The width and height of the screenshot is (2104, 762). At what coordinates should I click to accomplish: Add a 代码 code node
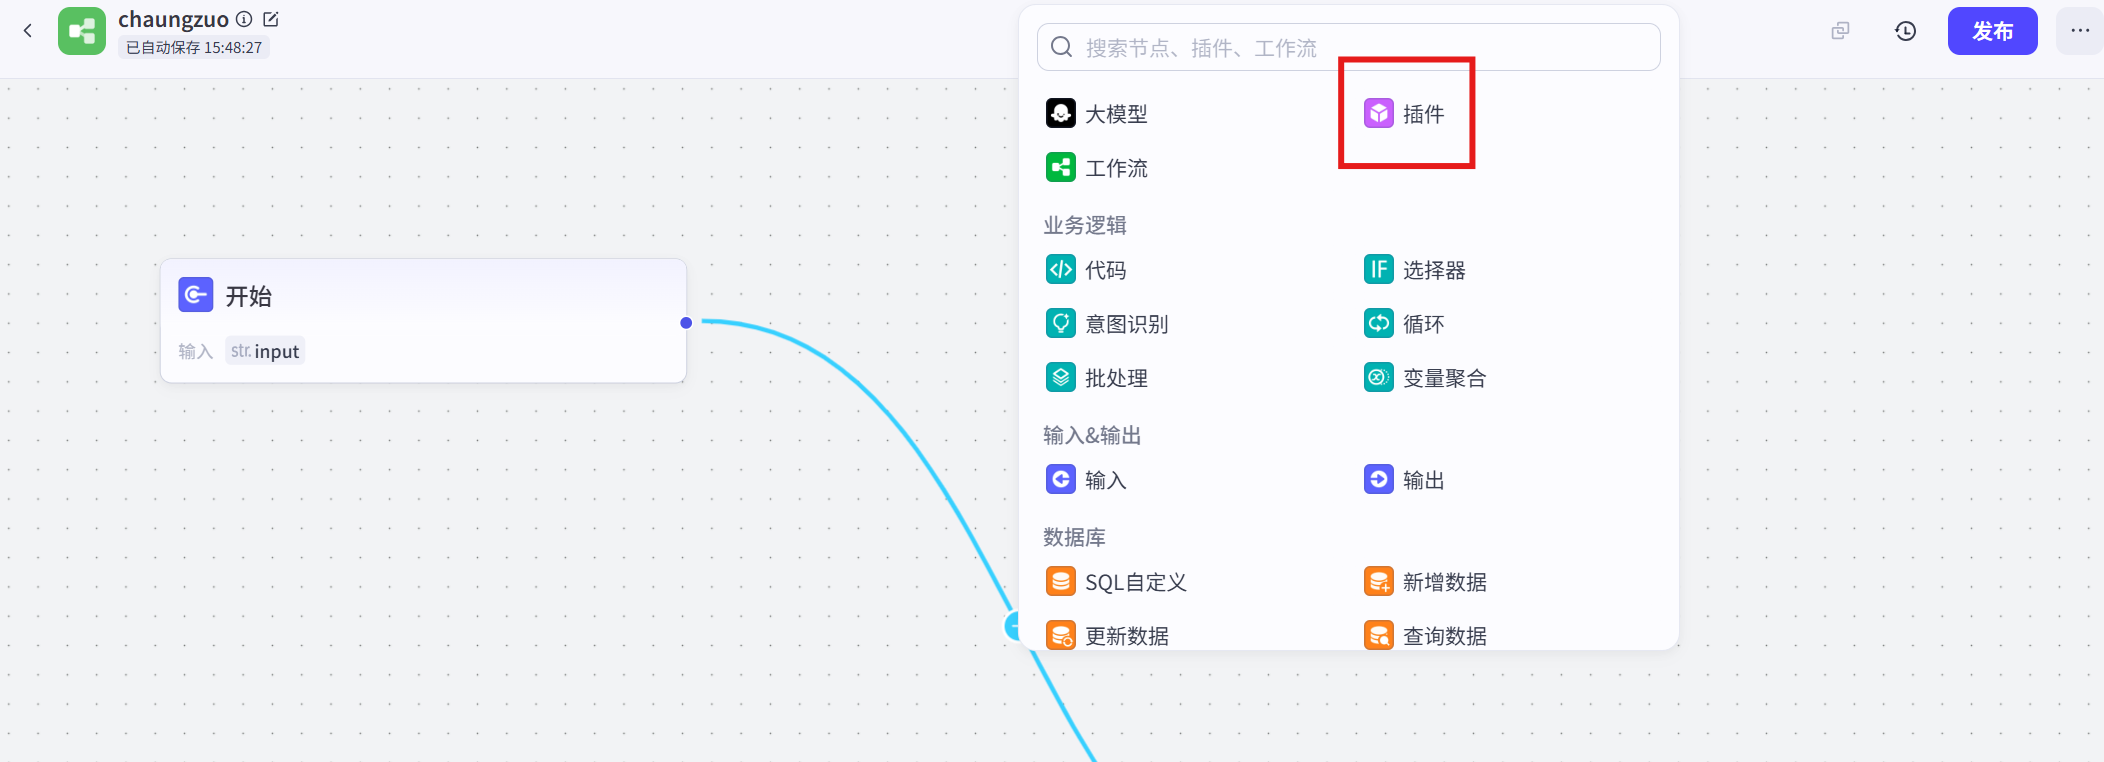[x=1086, y=269]
